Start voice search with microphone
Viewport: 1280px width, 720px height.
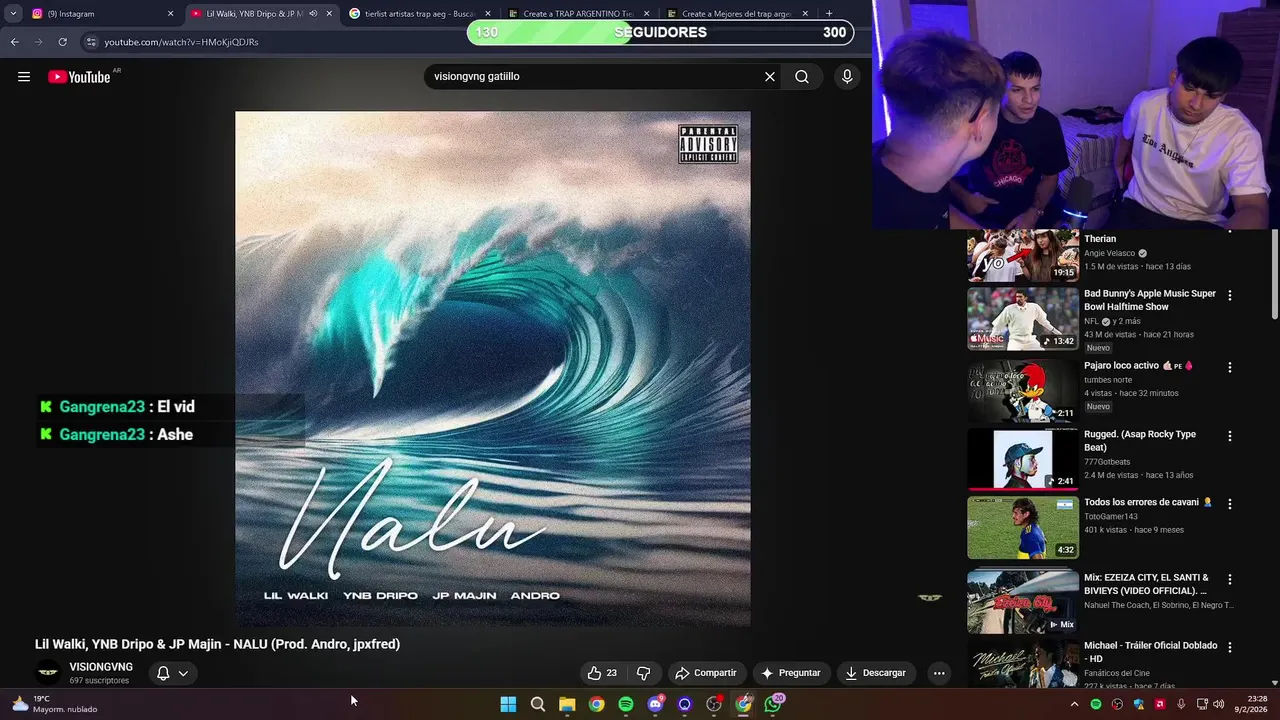point(847,77)
